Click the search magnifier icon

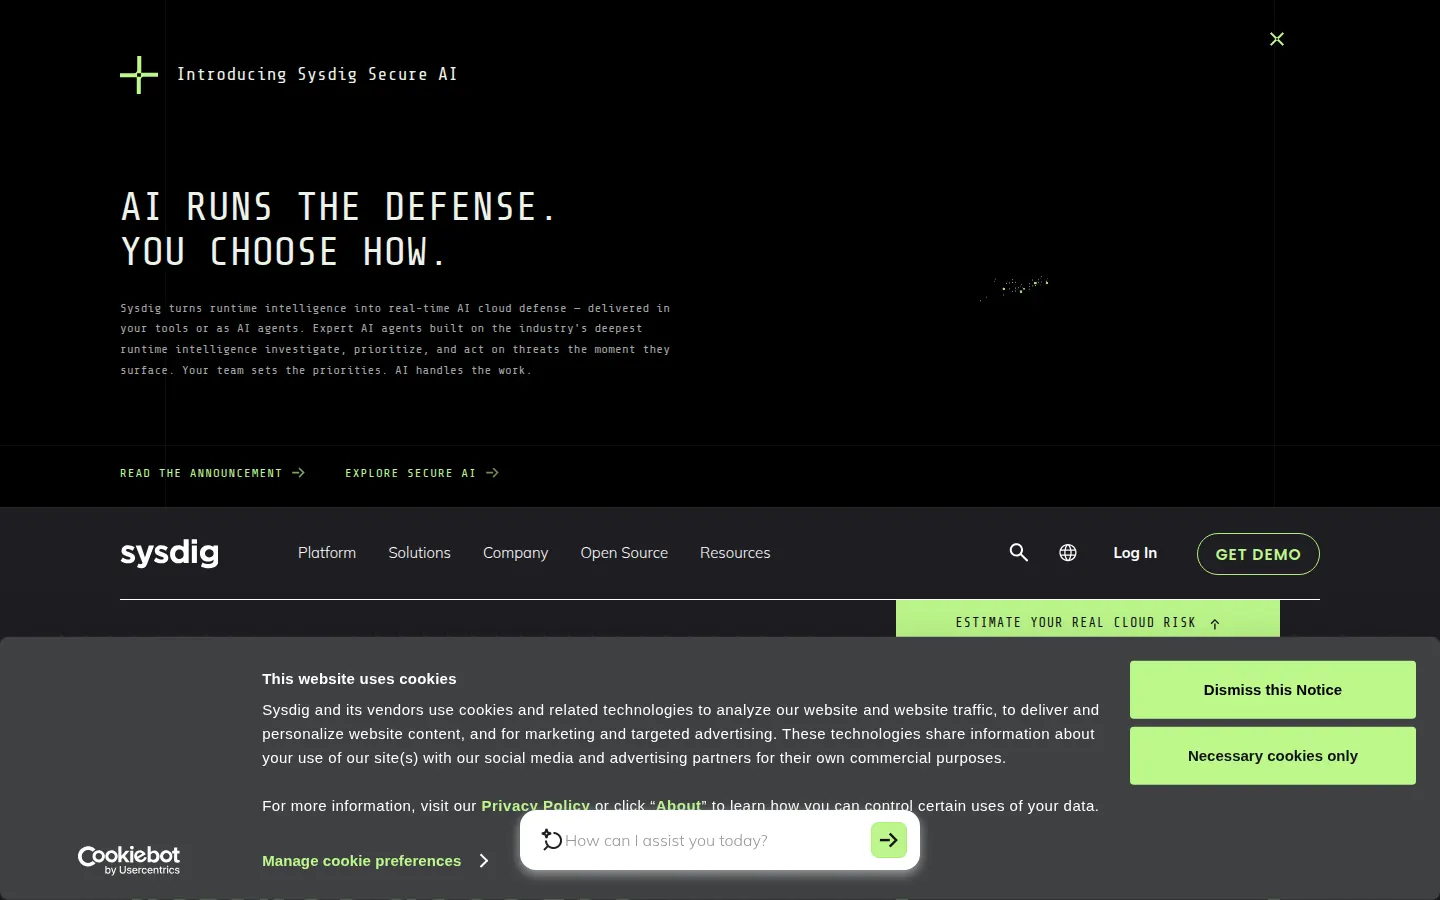pyautogui.click(x=1019, y=552)
